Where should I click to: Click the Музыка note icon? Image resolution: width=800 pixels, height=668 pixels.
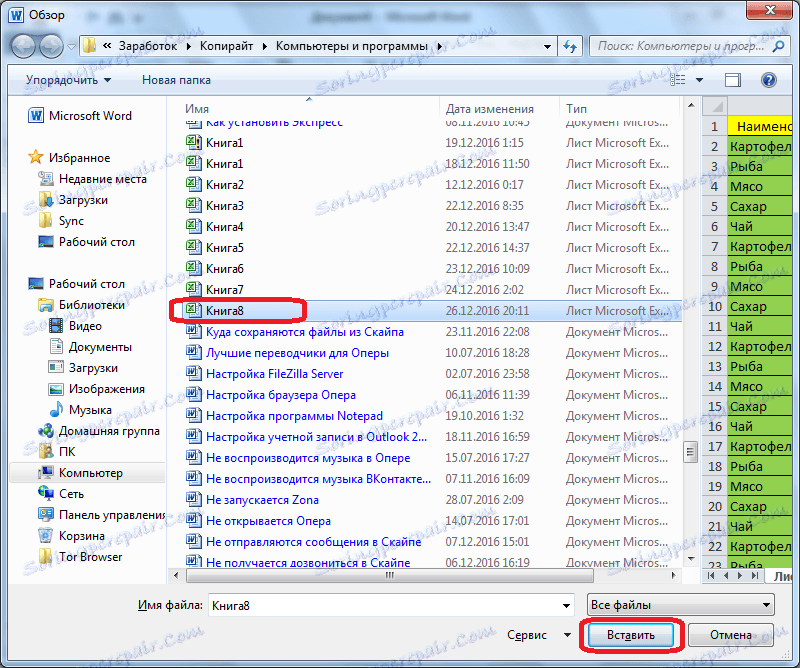(x=56, y=409)
